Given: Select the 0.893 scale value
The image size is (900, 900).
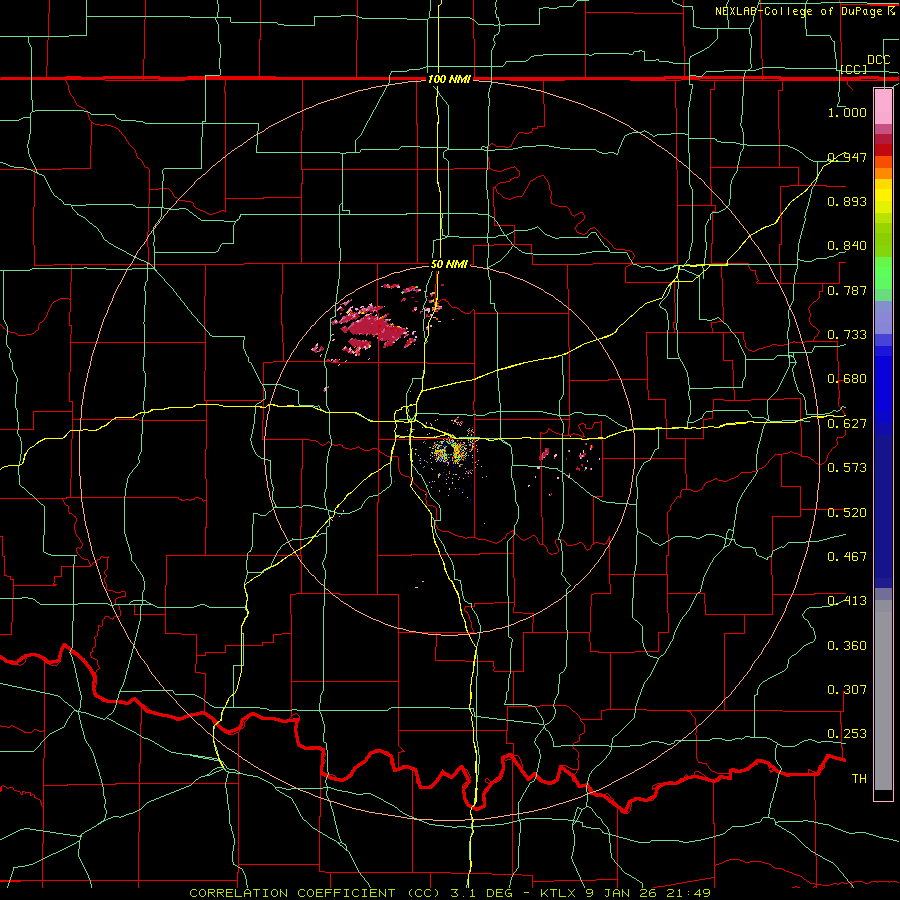Looking at the screenshot, I should click(x=847, y=201).
